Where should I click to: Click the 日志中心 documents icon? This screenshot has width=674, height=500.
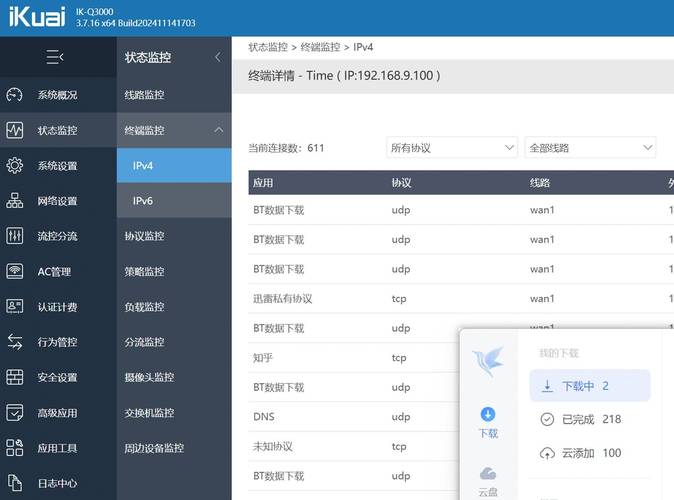pos(15,483)
